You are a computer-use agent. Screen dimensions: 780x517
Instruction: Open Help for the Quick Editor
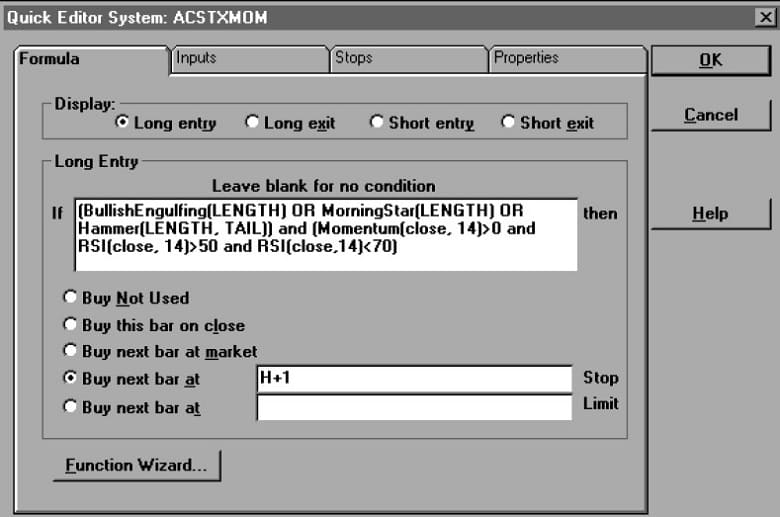coord(710,214)
